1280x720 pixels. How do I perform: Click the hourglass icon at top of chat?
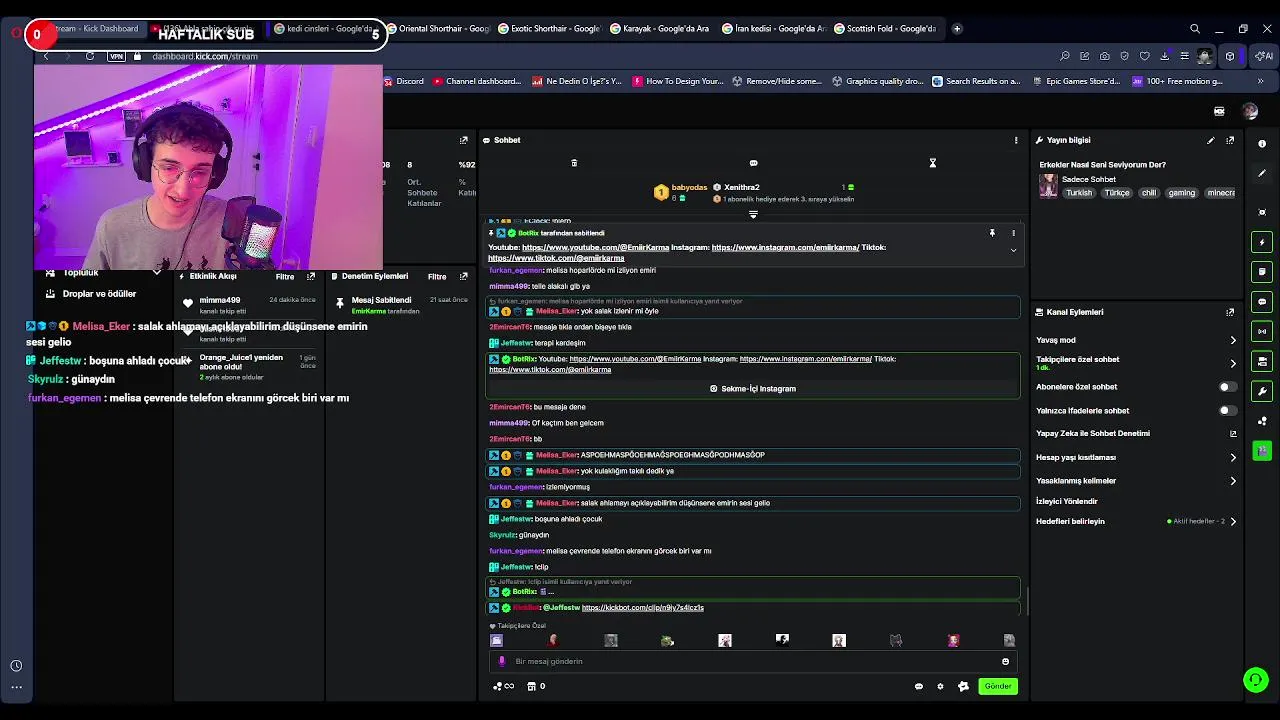pos(932,163)
